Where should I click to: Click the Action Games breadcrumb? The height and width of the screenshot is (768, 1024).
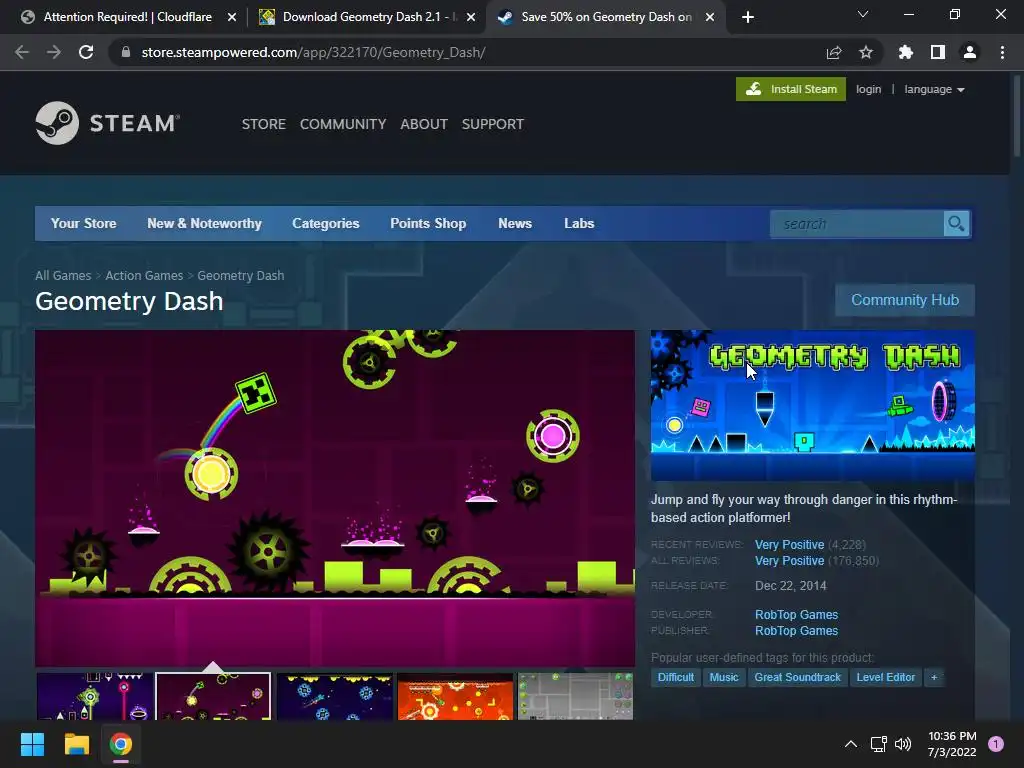pyautogui.click(x=144, y=276)
